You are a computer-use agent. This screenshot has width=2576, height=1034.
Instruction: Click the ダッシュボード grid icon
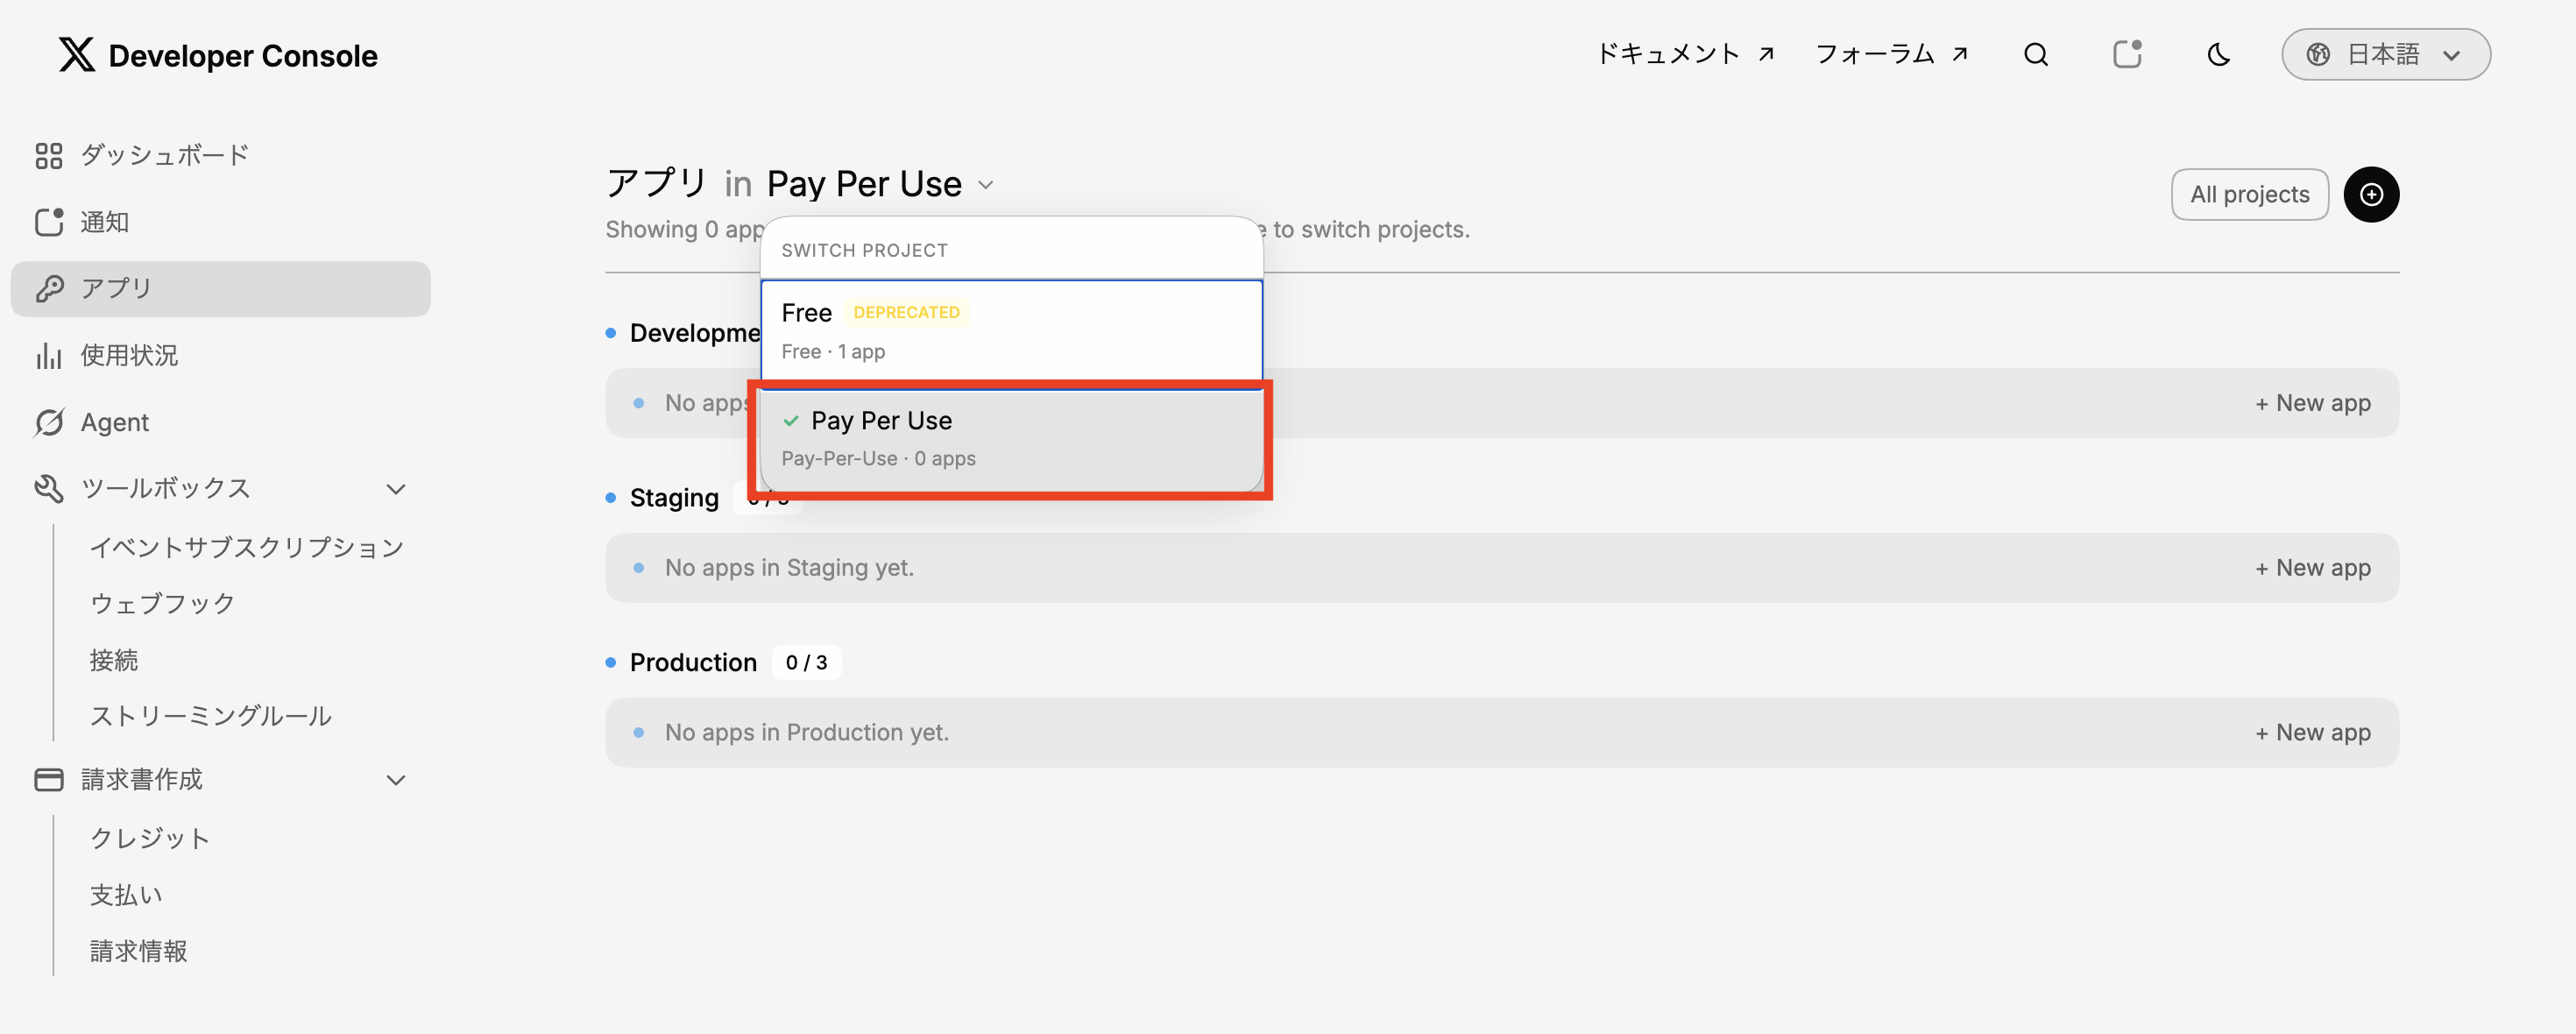(x=48, y=155)
